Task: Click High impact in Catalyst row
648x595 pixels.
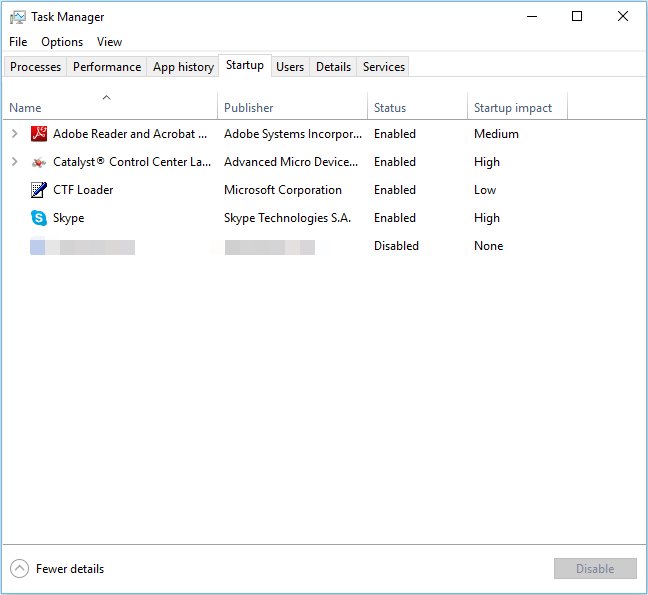Action: pyautogui.click(x=487, y=162)
